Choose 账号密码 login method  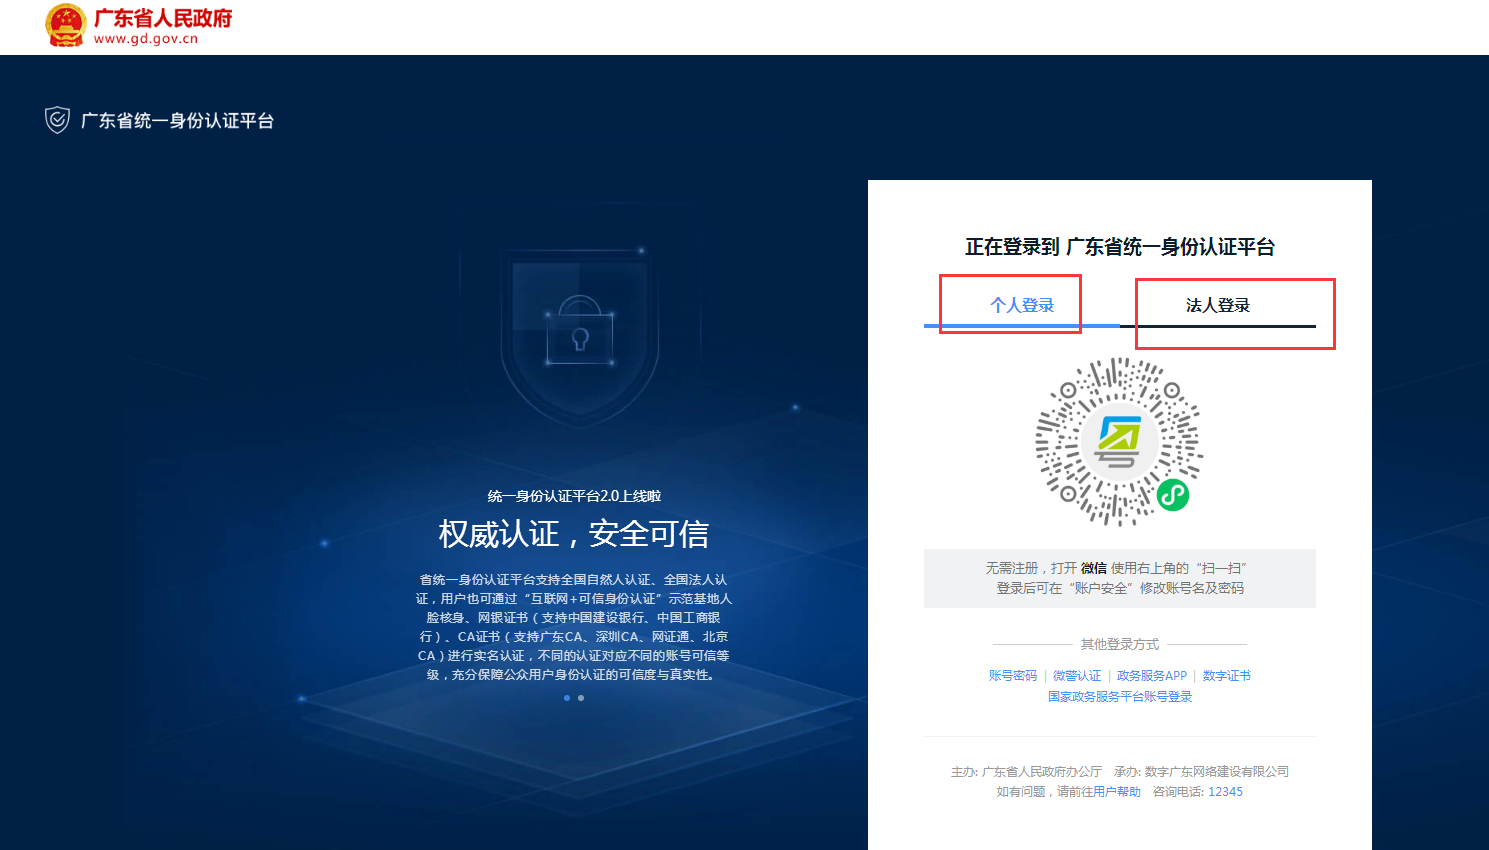[1012, 676]
